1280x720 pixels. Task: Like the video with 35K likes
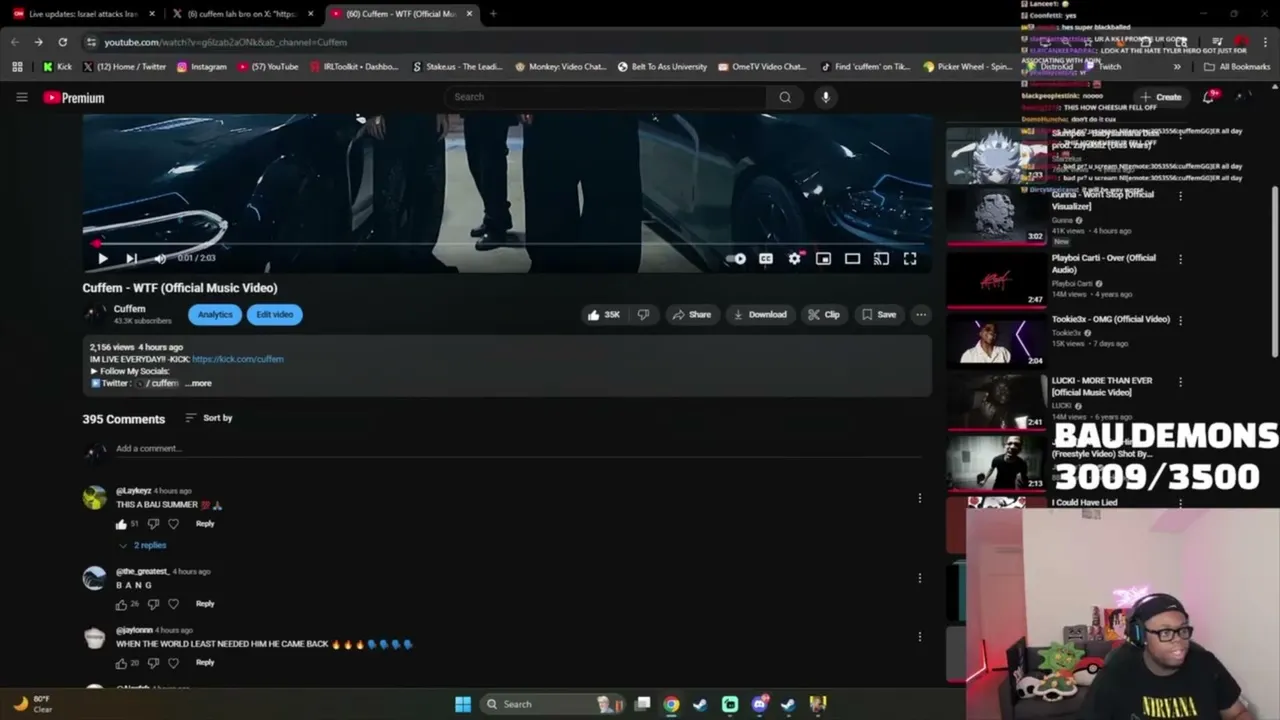[x=604, y=314]
